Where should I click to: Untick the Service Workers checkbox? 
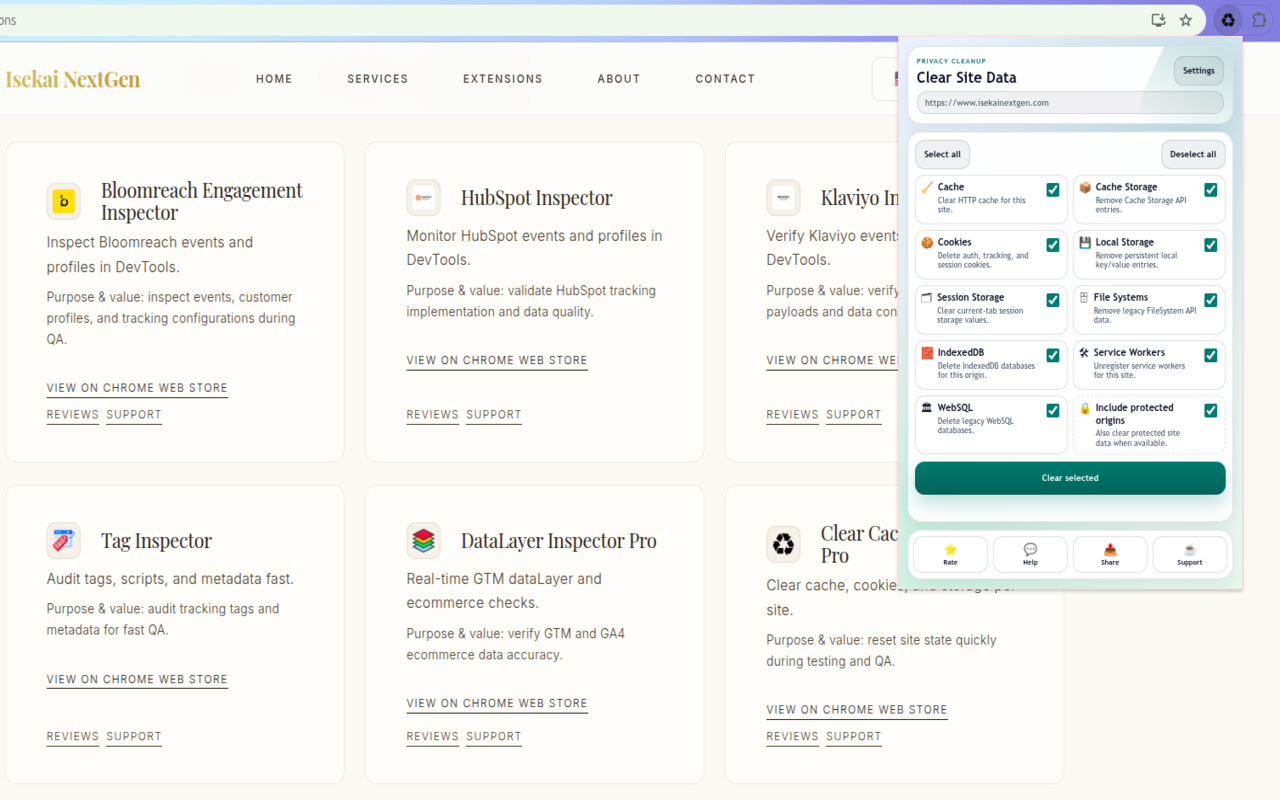click(x=1211, y=355)
